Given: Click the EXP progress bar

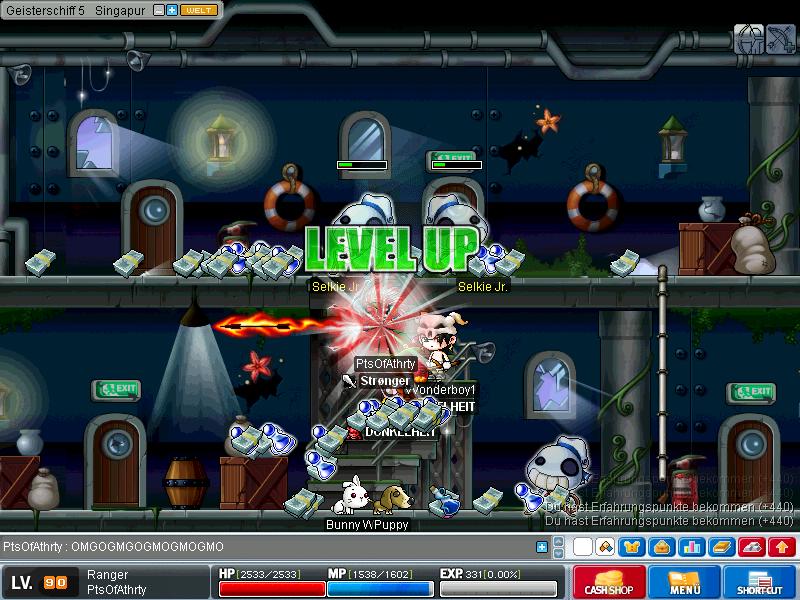Looking at the screenshot, I should point(498,588).
